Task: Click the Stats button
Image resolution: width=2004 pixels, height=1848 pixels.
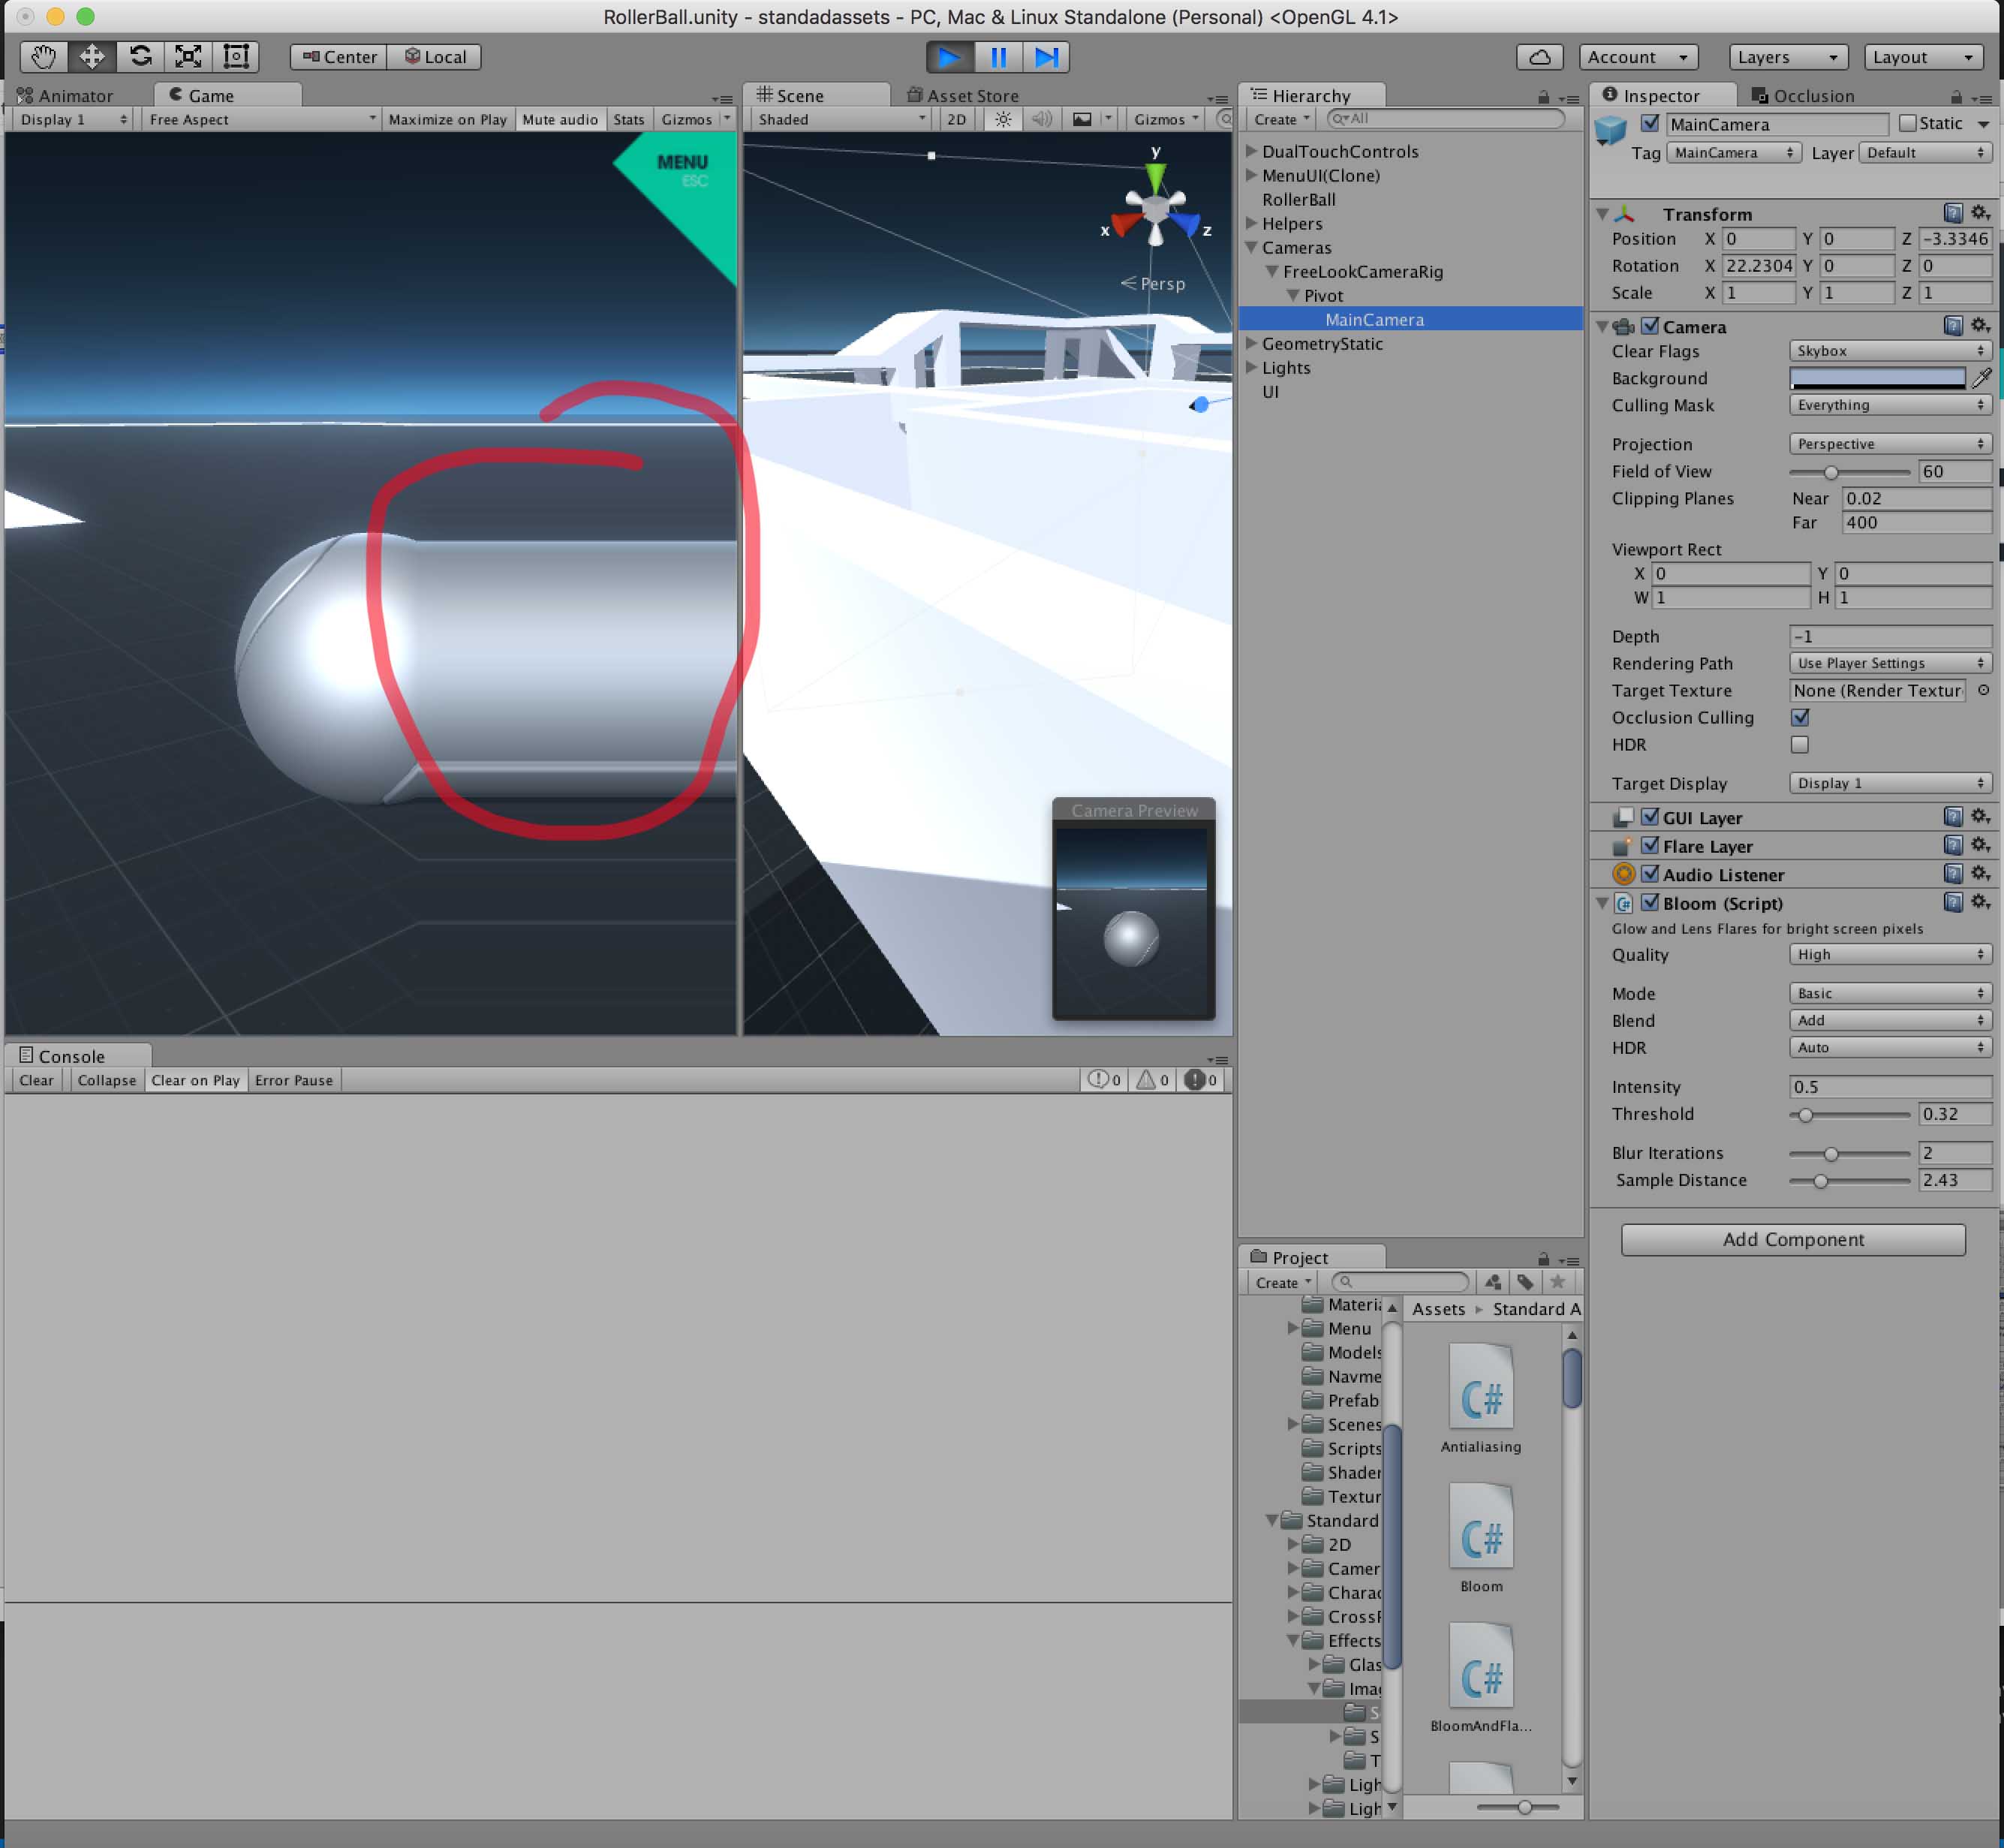Action: (629, 119)
